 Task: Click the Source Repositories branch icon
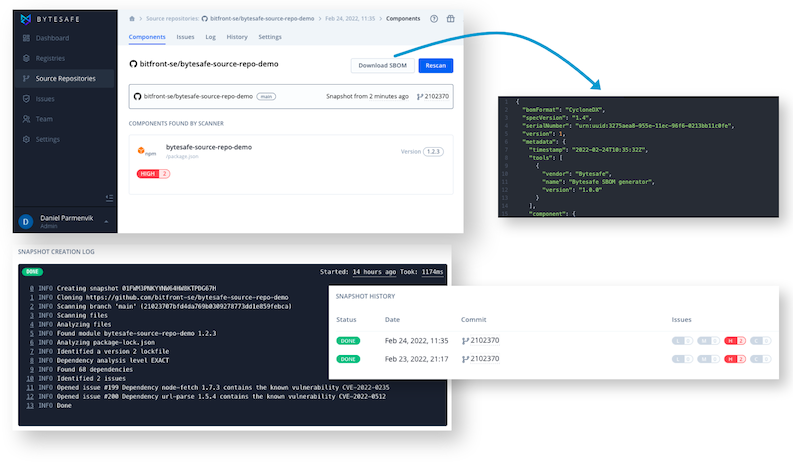click(x=26, y=78)
